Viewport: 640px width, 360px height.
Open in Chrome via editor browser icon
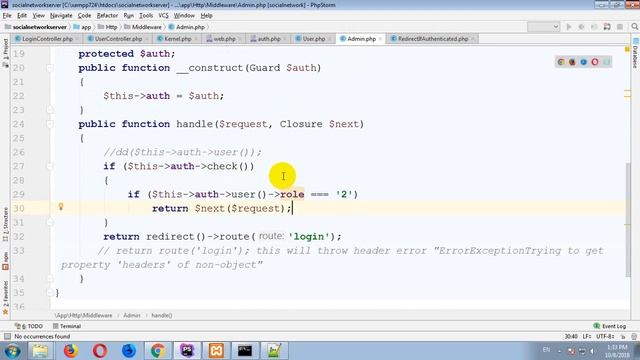point(561,62)
